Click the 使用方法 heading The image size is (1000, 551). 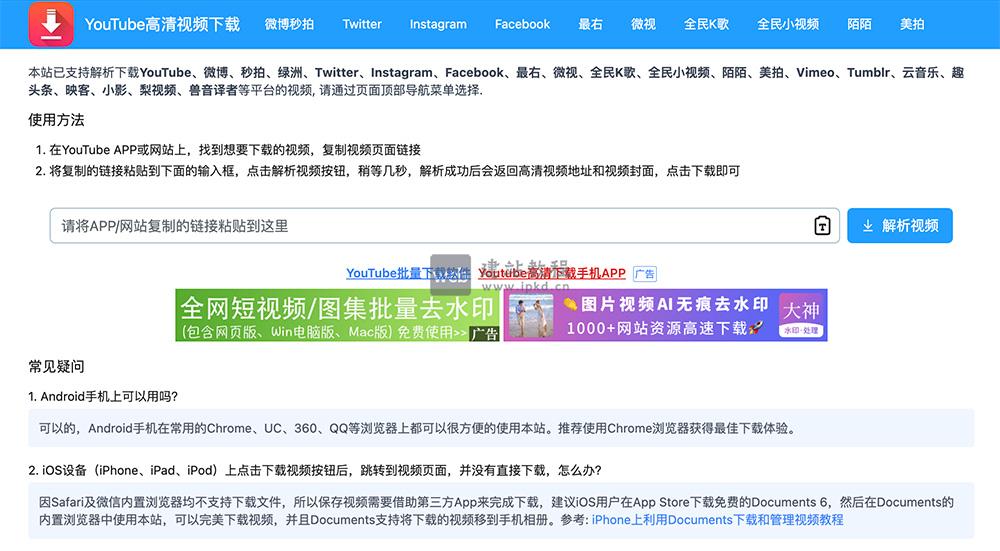(x=56, y=120)
